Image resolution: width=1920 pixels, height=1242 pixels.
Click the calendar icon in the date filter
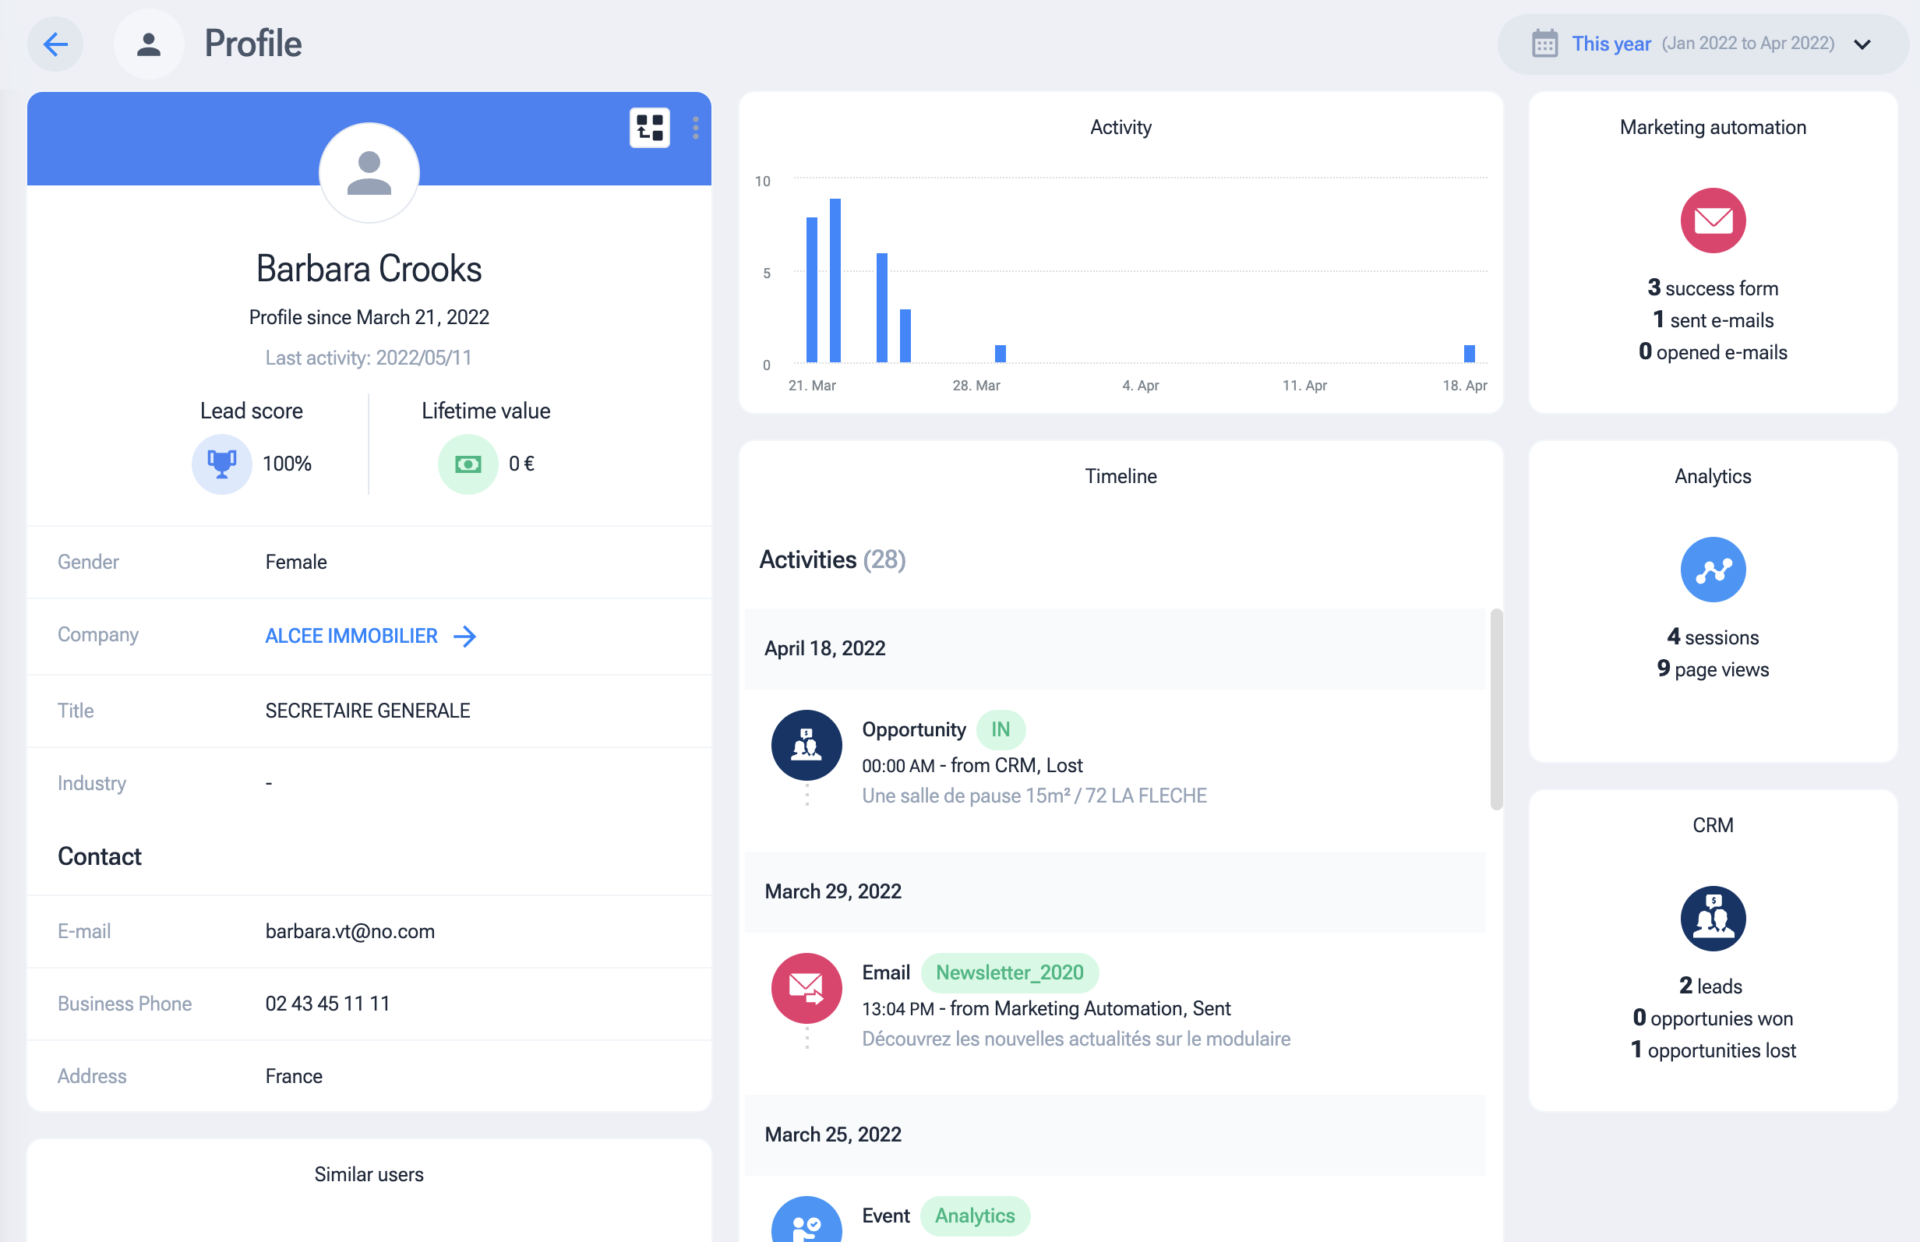pyautogui.click(x=1545, y=43)
